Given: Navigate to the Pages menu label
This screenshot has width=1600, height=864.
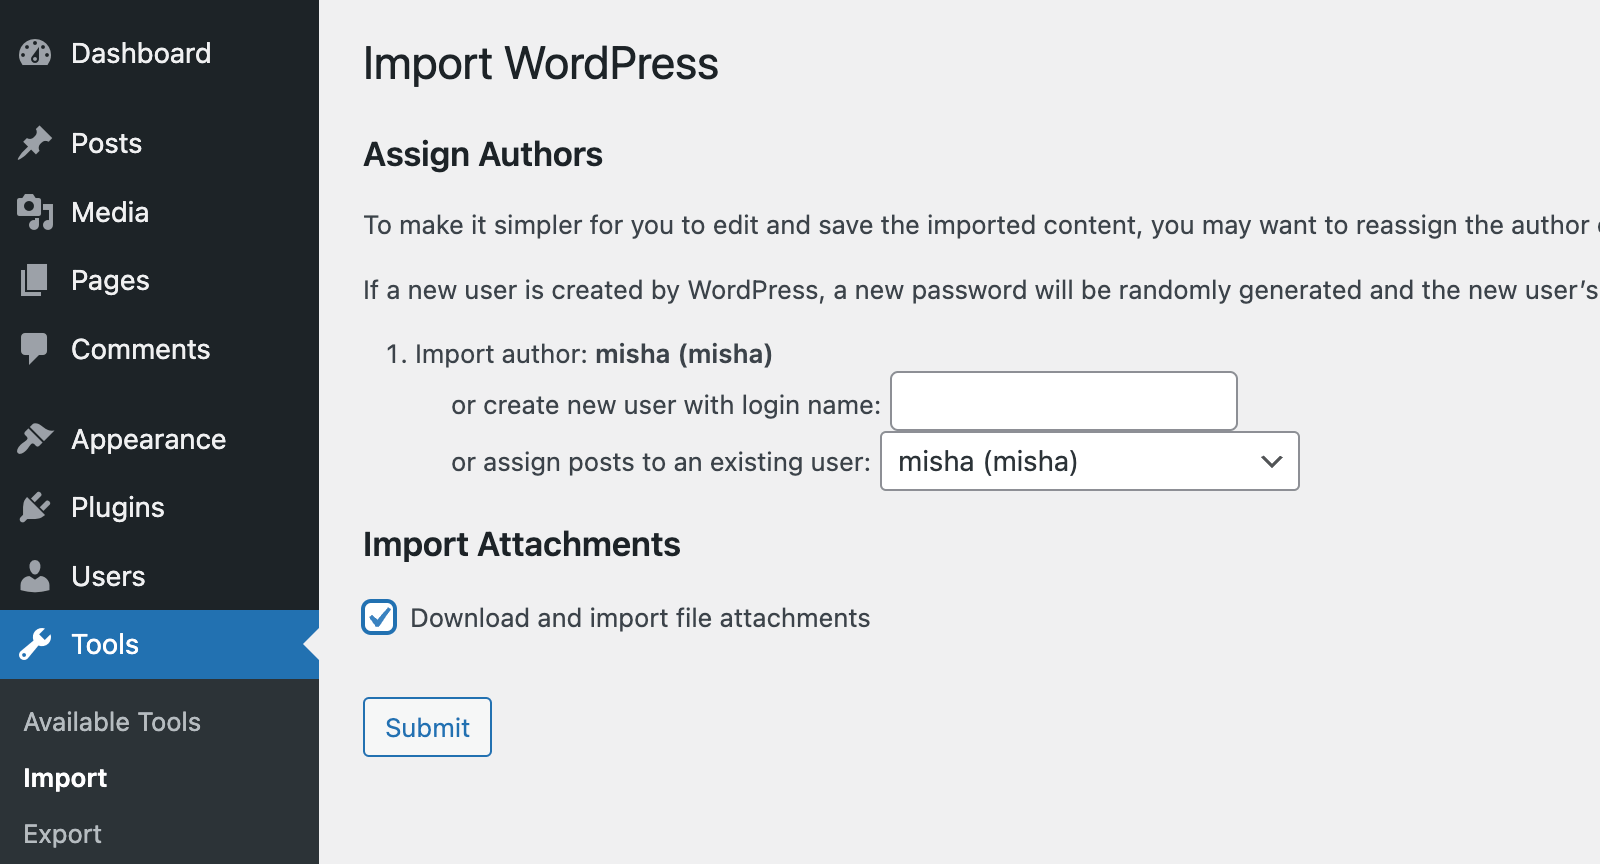Looking at the screenshot, I should tap(110, 281).
